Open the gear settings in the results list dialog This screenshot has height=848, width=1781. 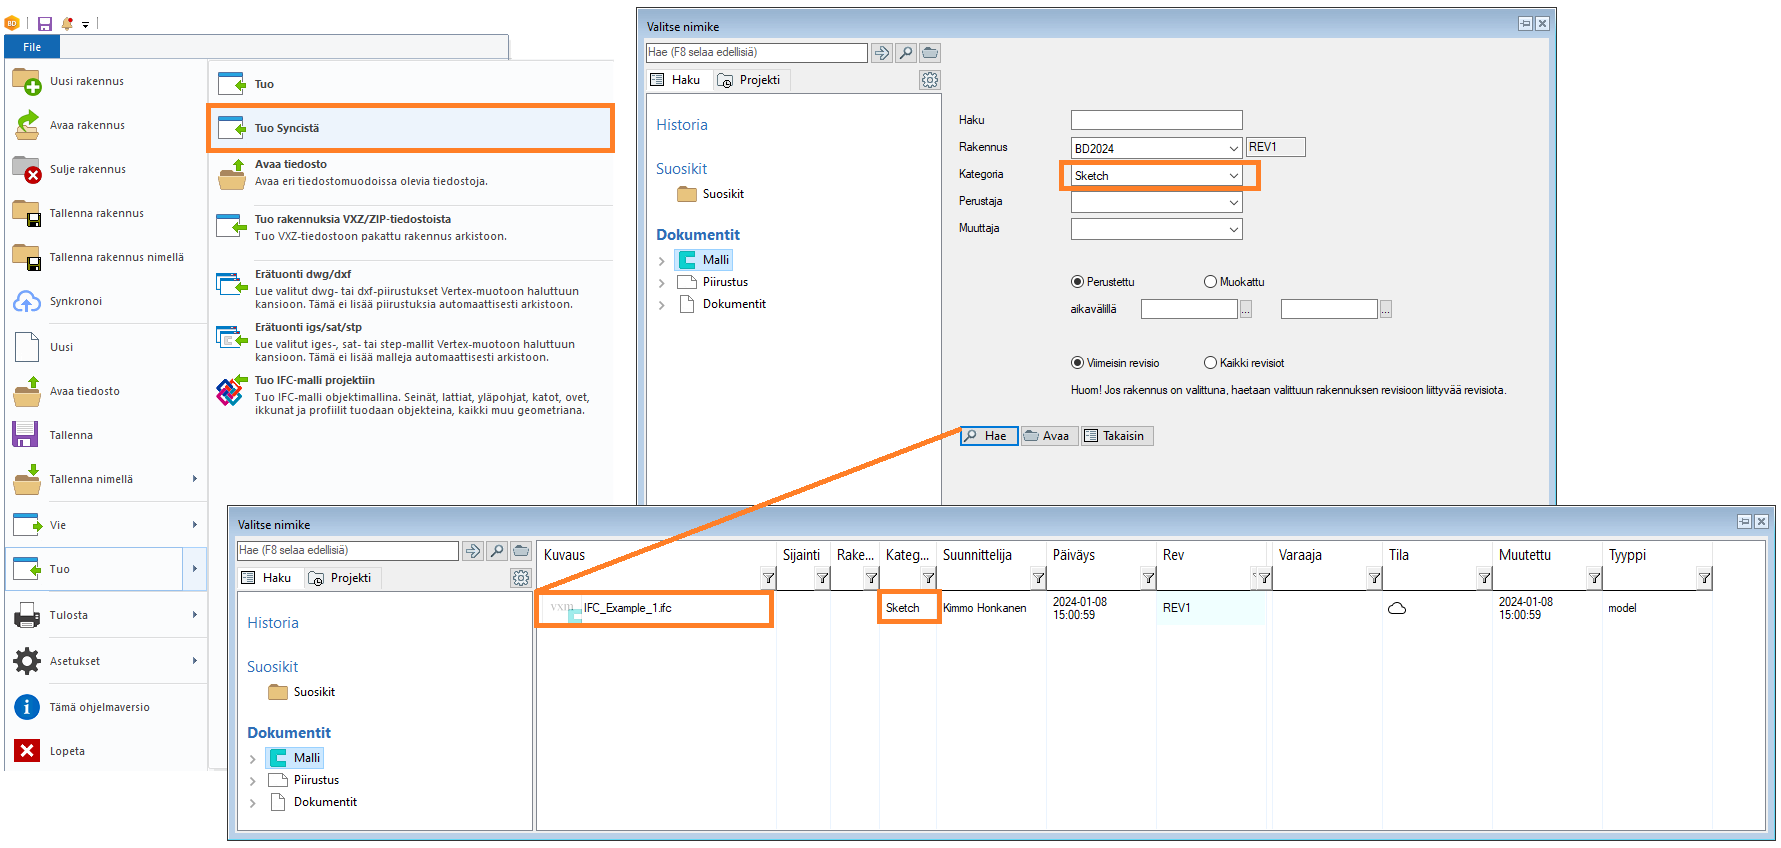[521, 578]
